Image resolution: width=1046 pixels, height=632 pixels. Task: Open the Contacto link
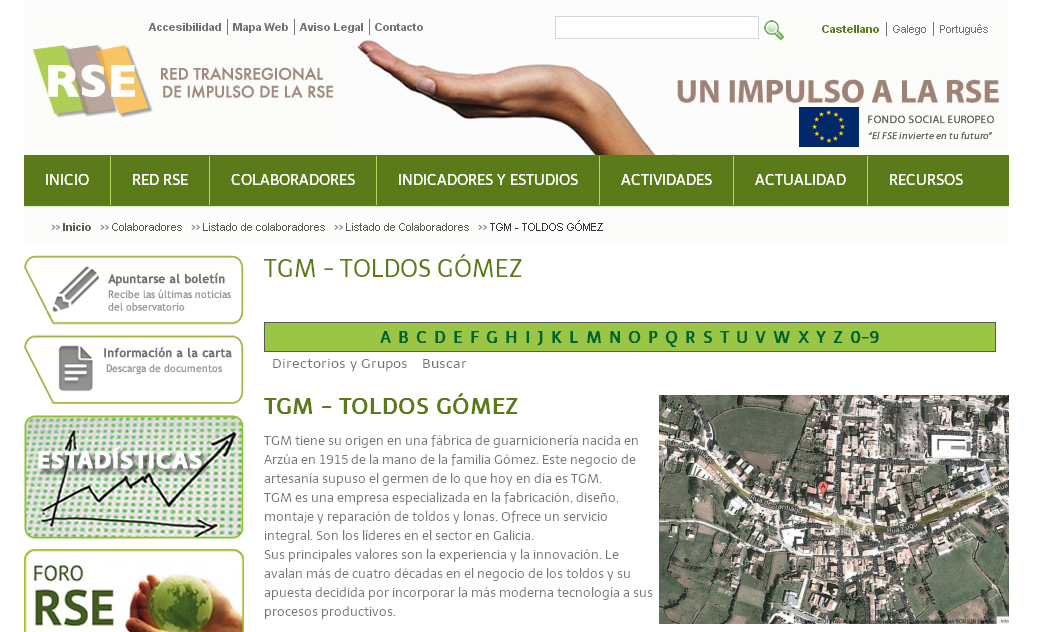399,27
